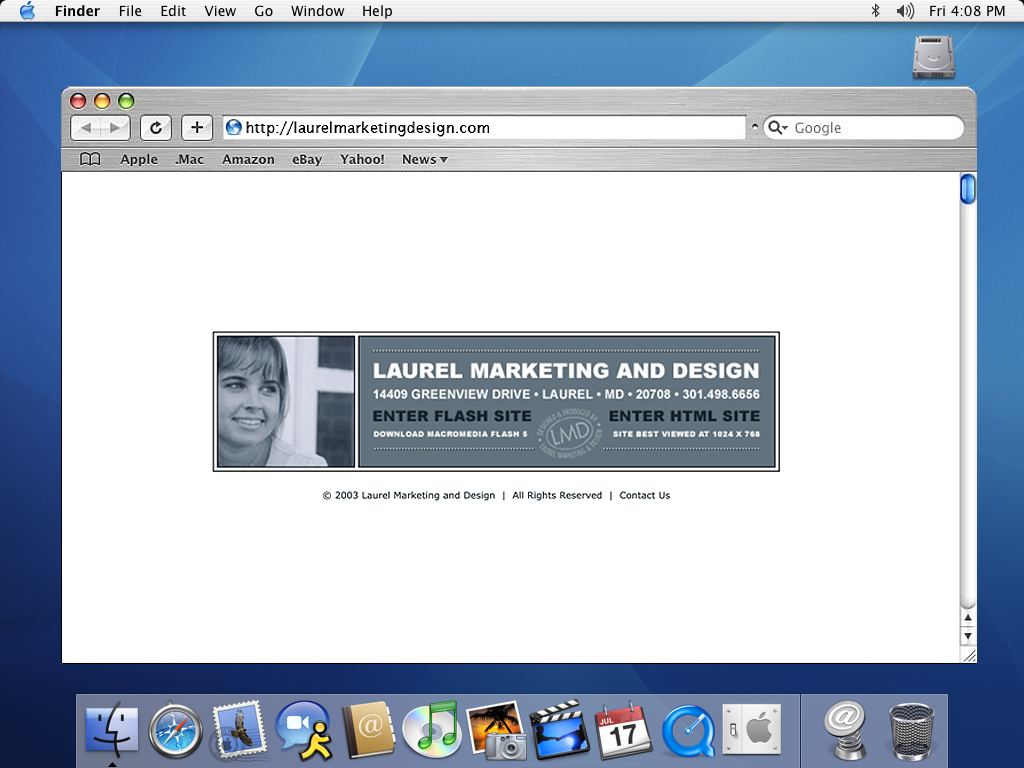
Task: Click the Bluetooth status icon in menu bar
Action: [x=876, y=11]
